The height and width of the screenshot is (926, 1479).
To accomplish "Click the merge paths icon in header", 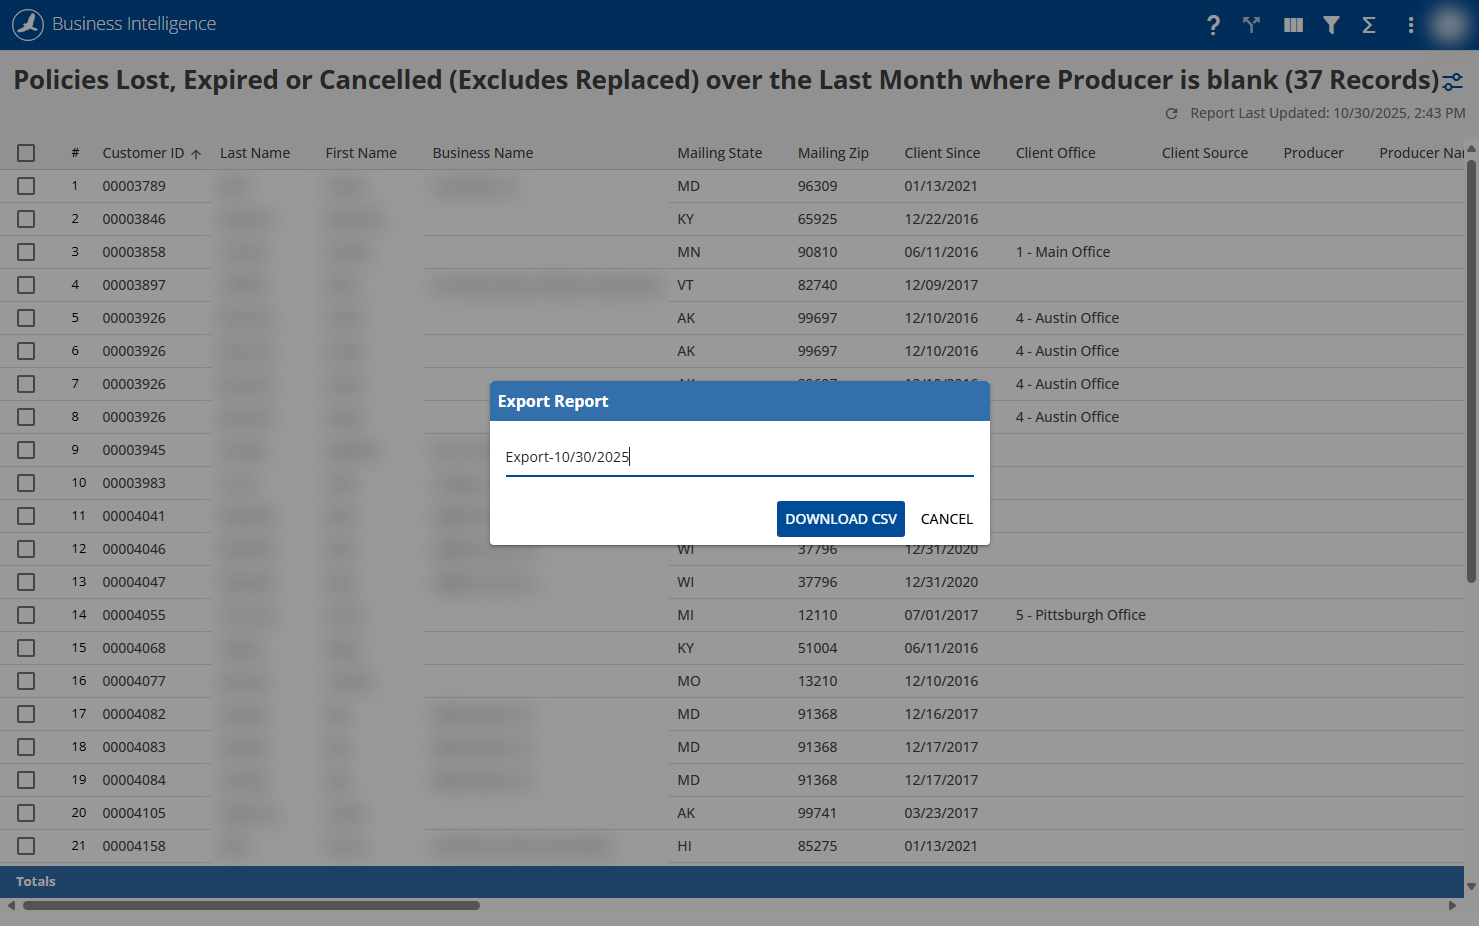I will point(1251,25).
